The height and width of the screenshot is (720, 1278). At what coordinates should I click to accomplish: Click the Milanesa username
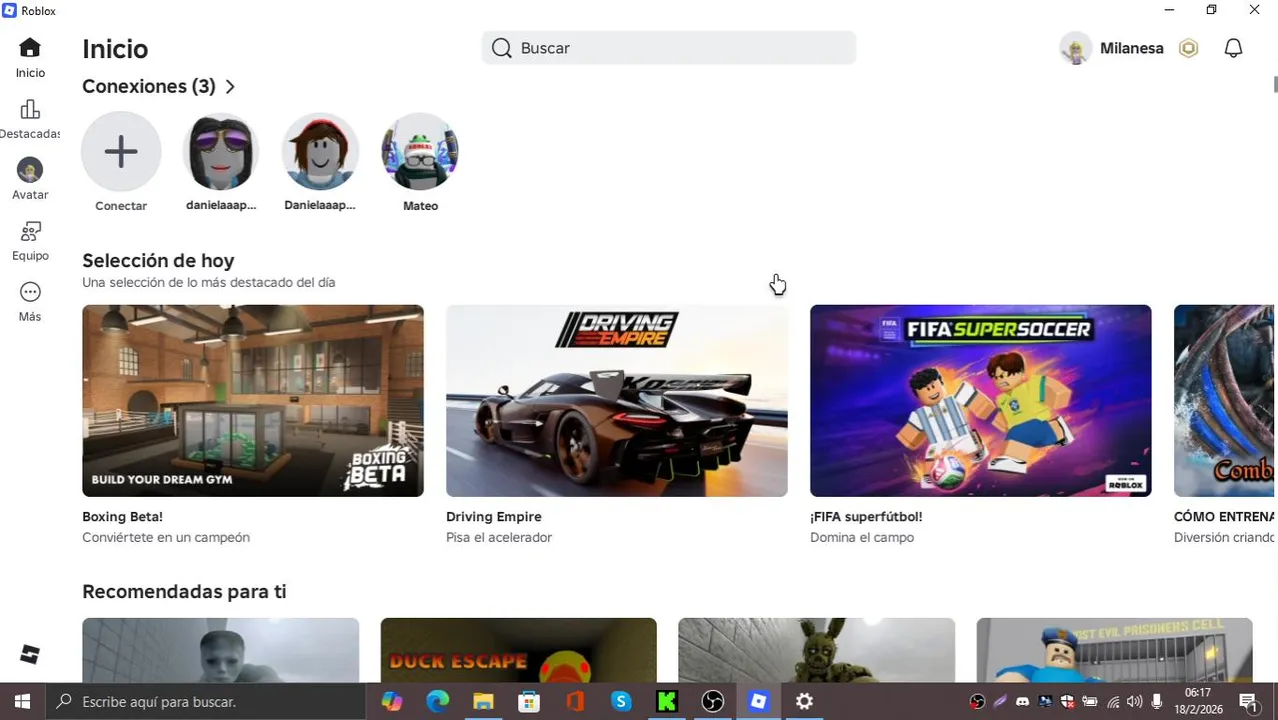pyautogui.click(x=1131, y=48)
